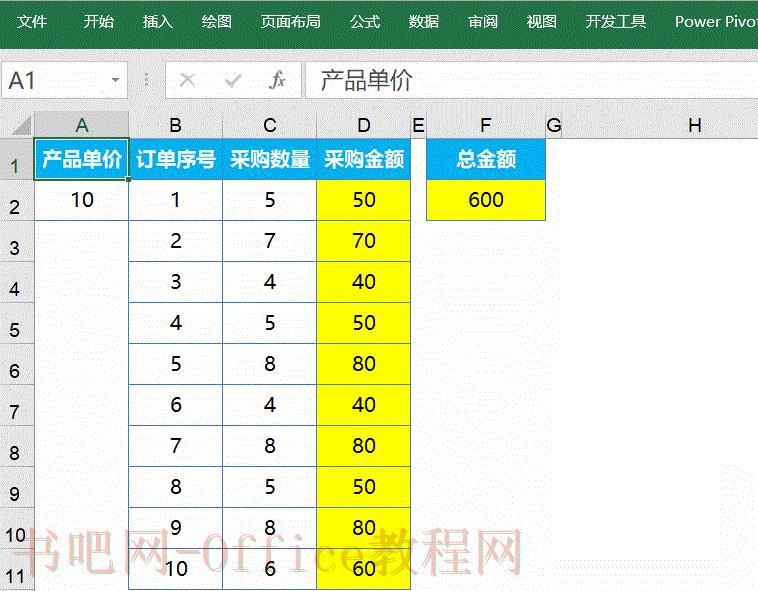Select the purchase quantity cell showing 6
758x591 pixels.
[270, 569]
